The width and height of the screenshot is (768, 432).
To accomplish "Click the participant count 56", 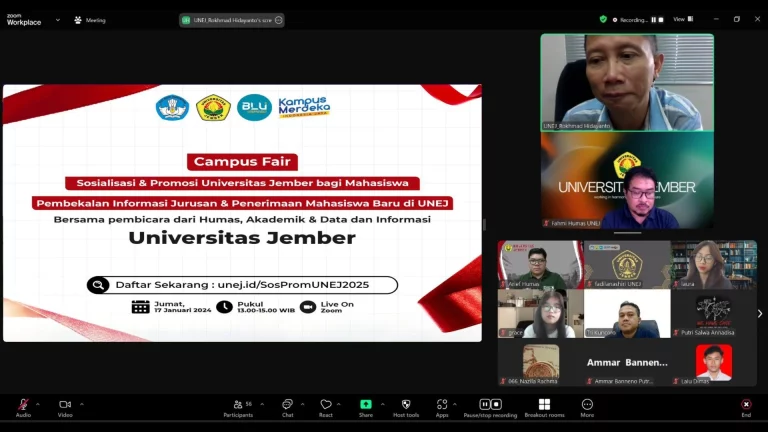I will pyautogui.click(x=249, y=404).
